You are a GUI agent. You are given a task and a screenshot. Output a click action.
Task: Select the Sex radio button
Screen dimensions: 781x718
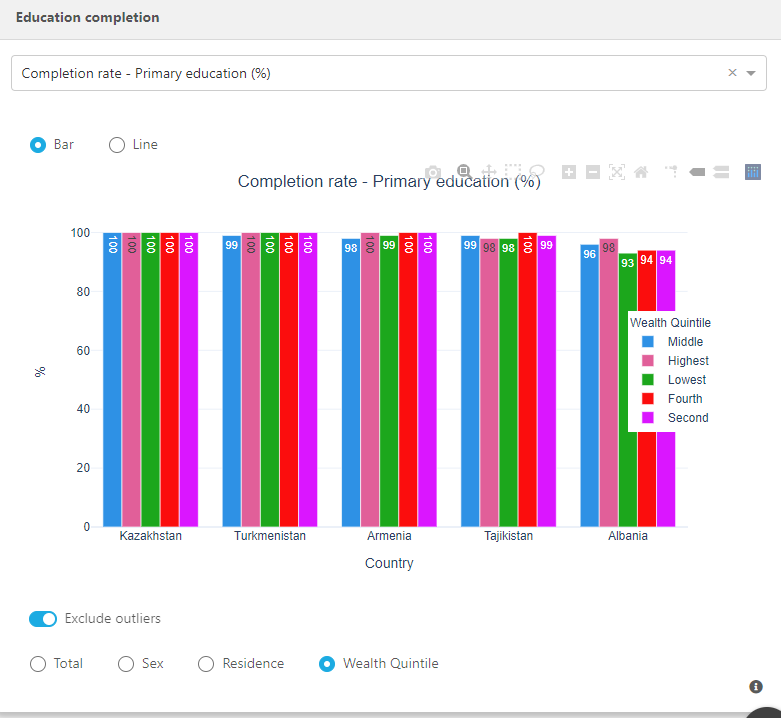tap(126, 664)
